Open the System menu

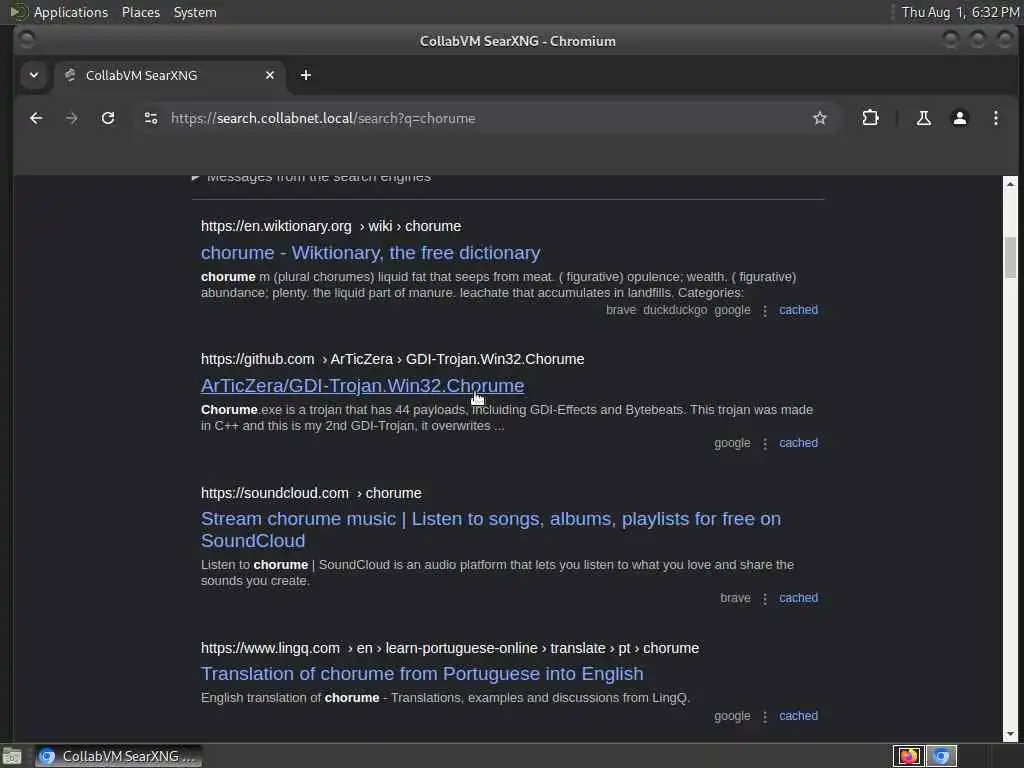(195, 12)
